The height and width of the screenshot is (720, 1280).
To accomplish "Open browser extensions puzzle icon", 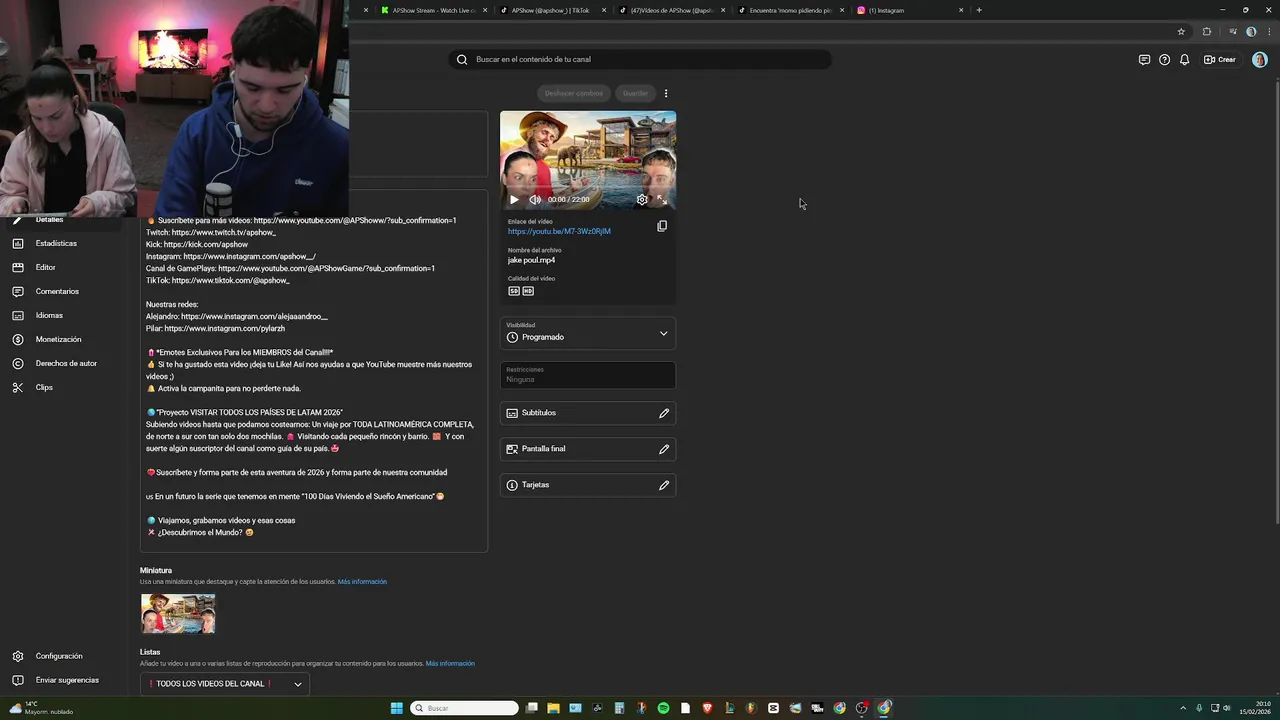I will (1207, 31).
